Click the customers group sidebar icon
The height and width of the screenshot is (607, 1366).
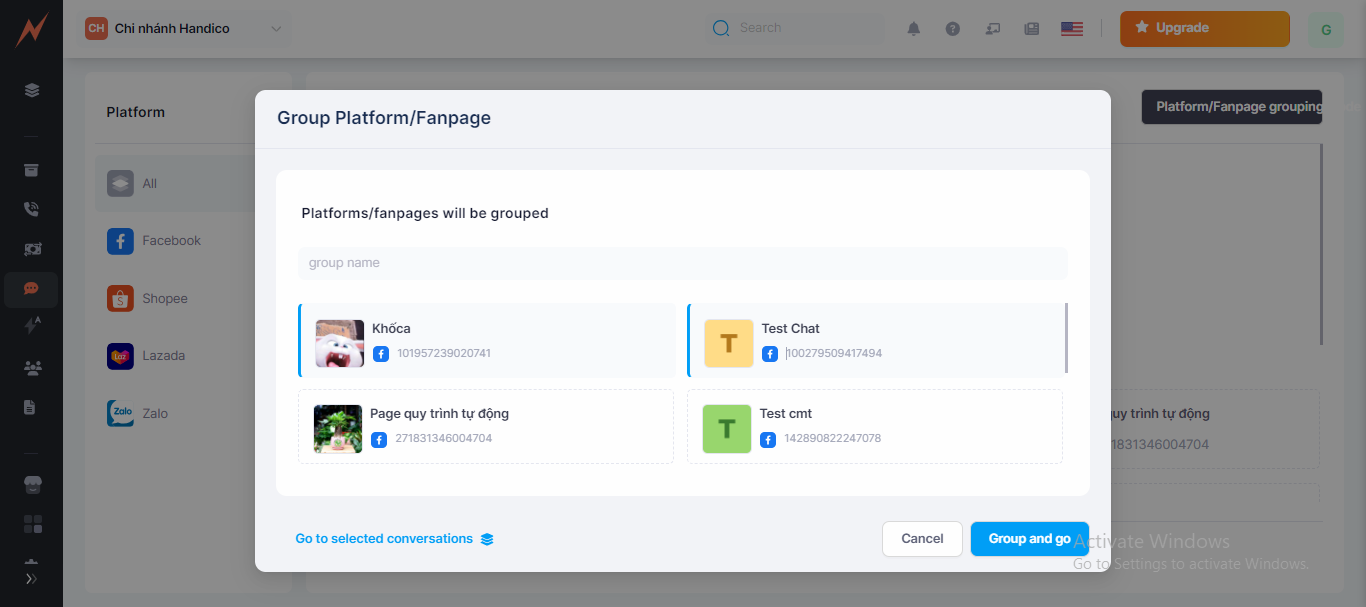[x=31, y=367]
